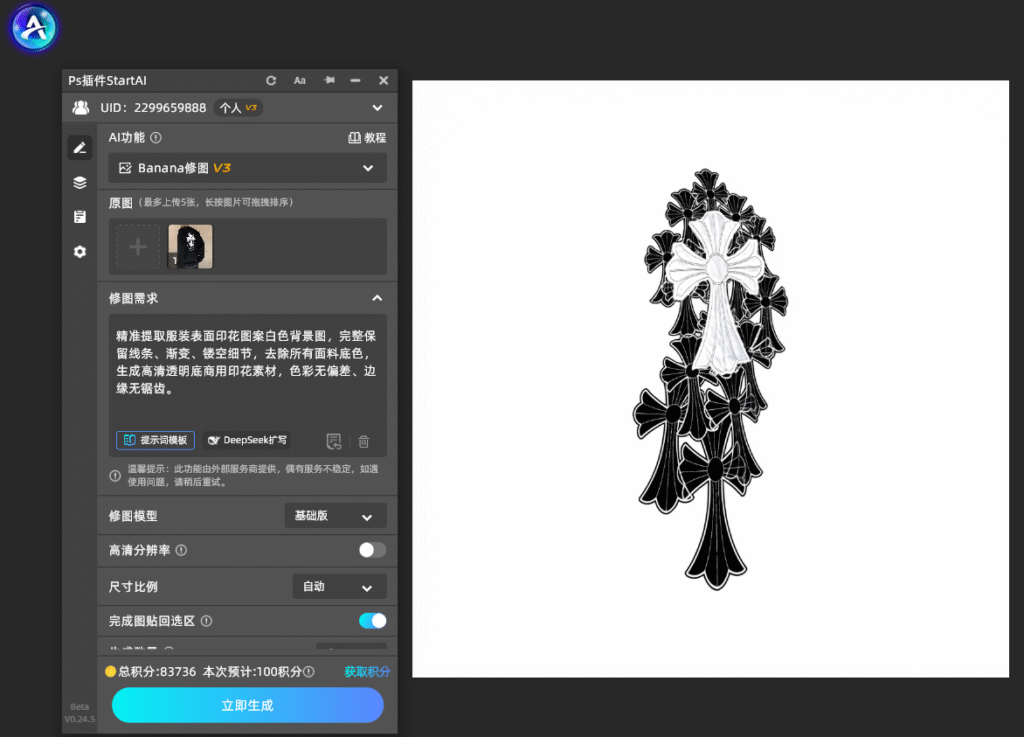Click the UID: 2299659888 text
This screenshot has width=1024, height=737.
click(153, 108)
